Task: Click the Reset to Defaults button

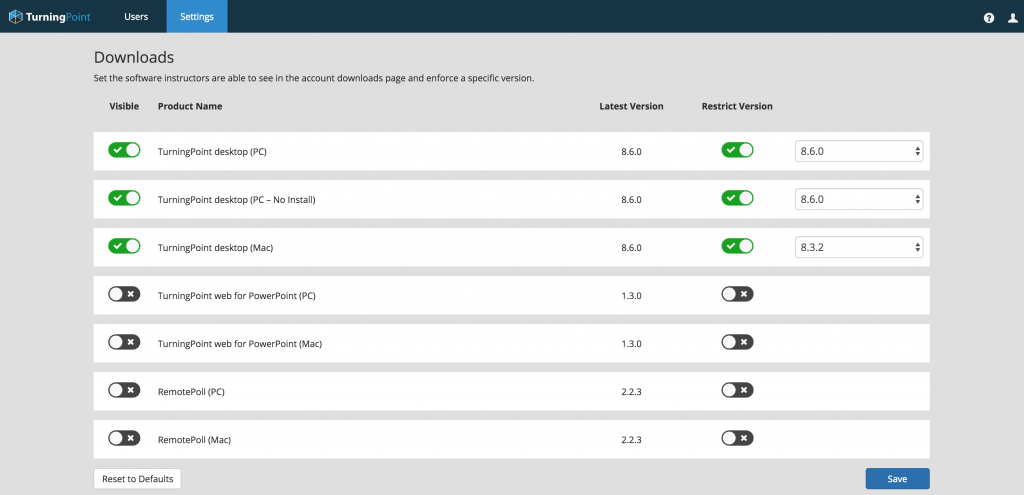Action: [x=137, y=479]
